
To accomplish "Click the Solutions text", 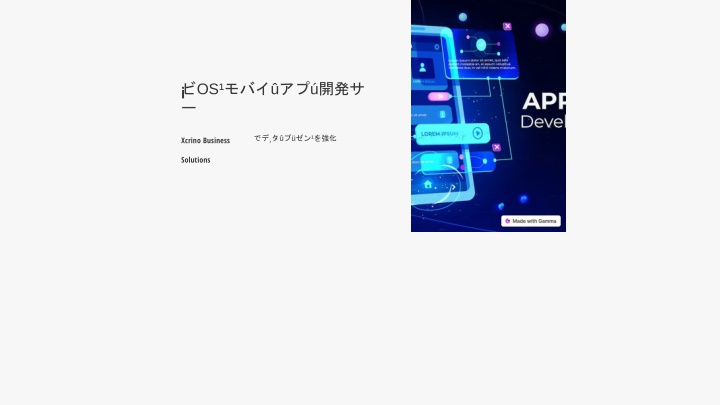I will 196,160.
